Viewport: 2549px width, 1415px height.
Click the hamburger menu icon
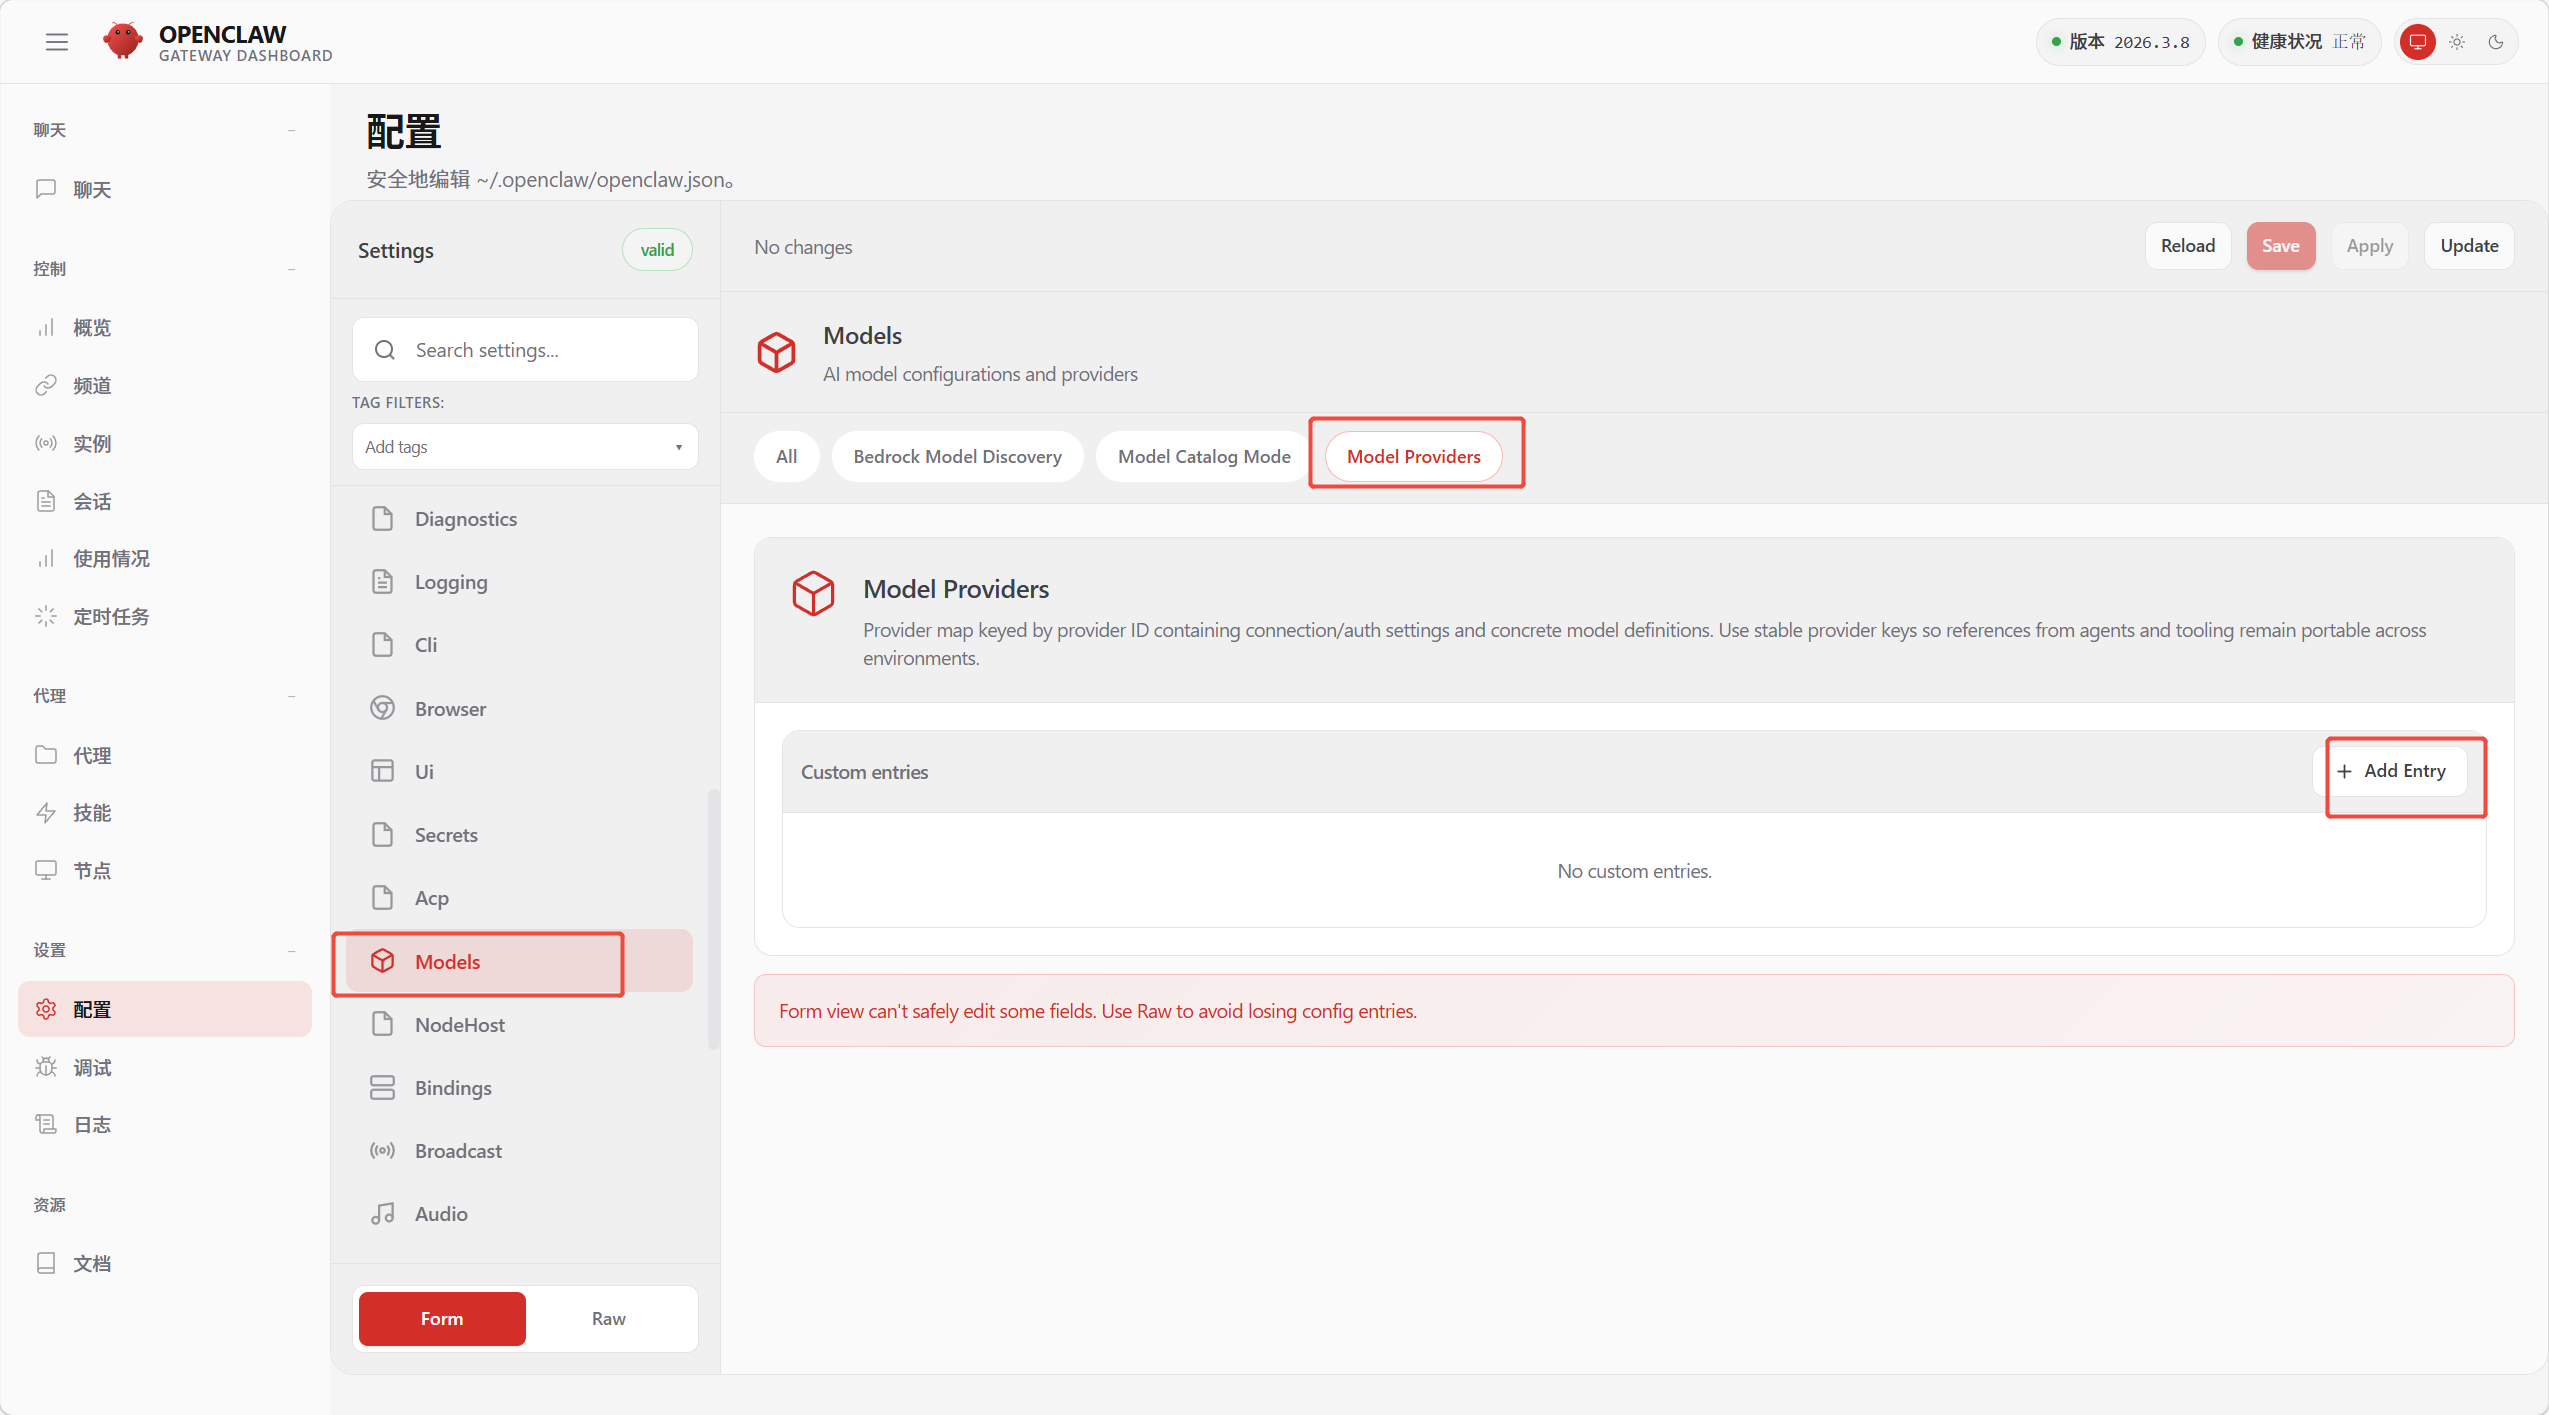pyautogui.click(x=57, y=42)
